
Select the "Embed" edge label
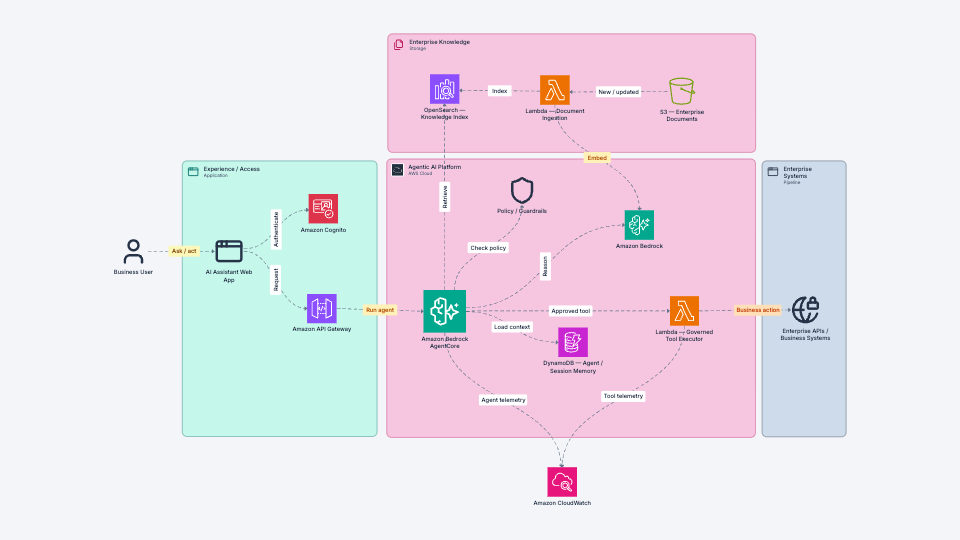tap(597, 158)
